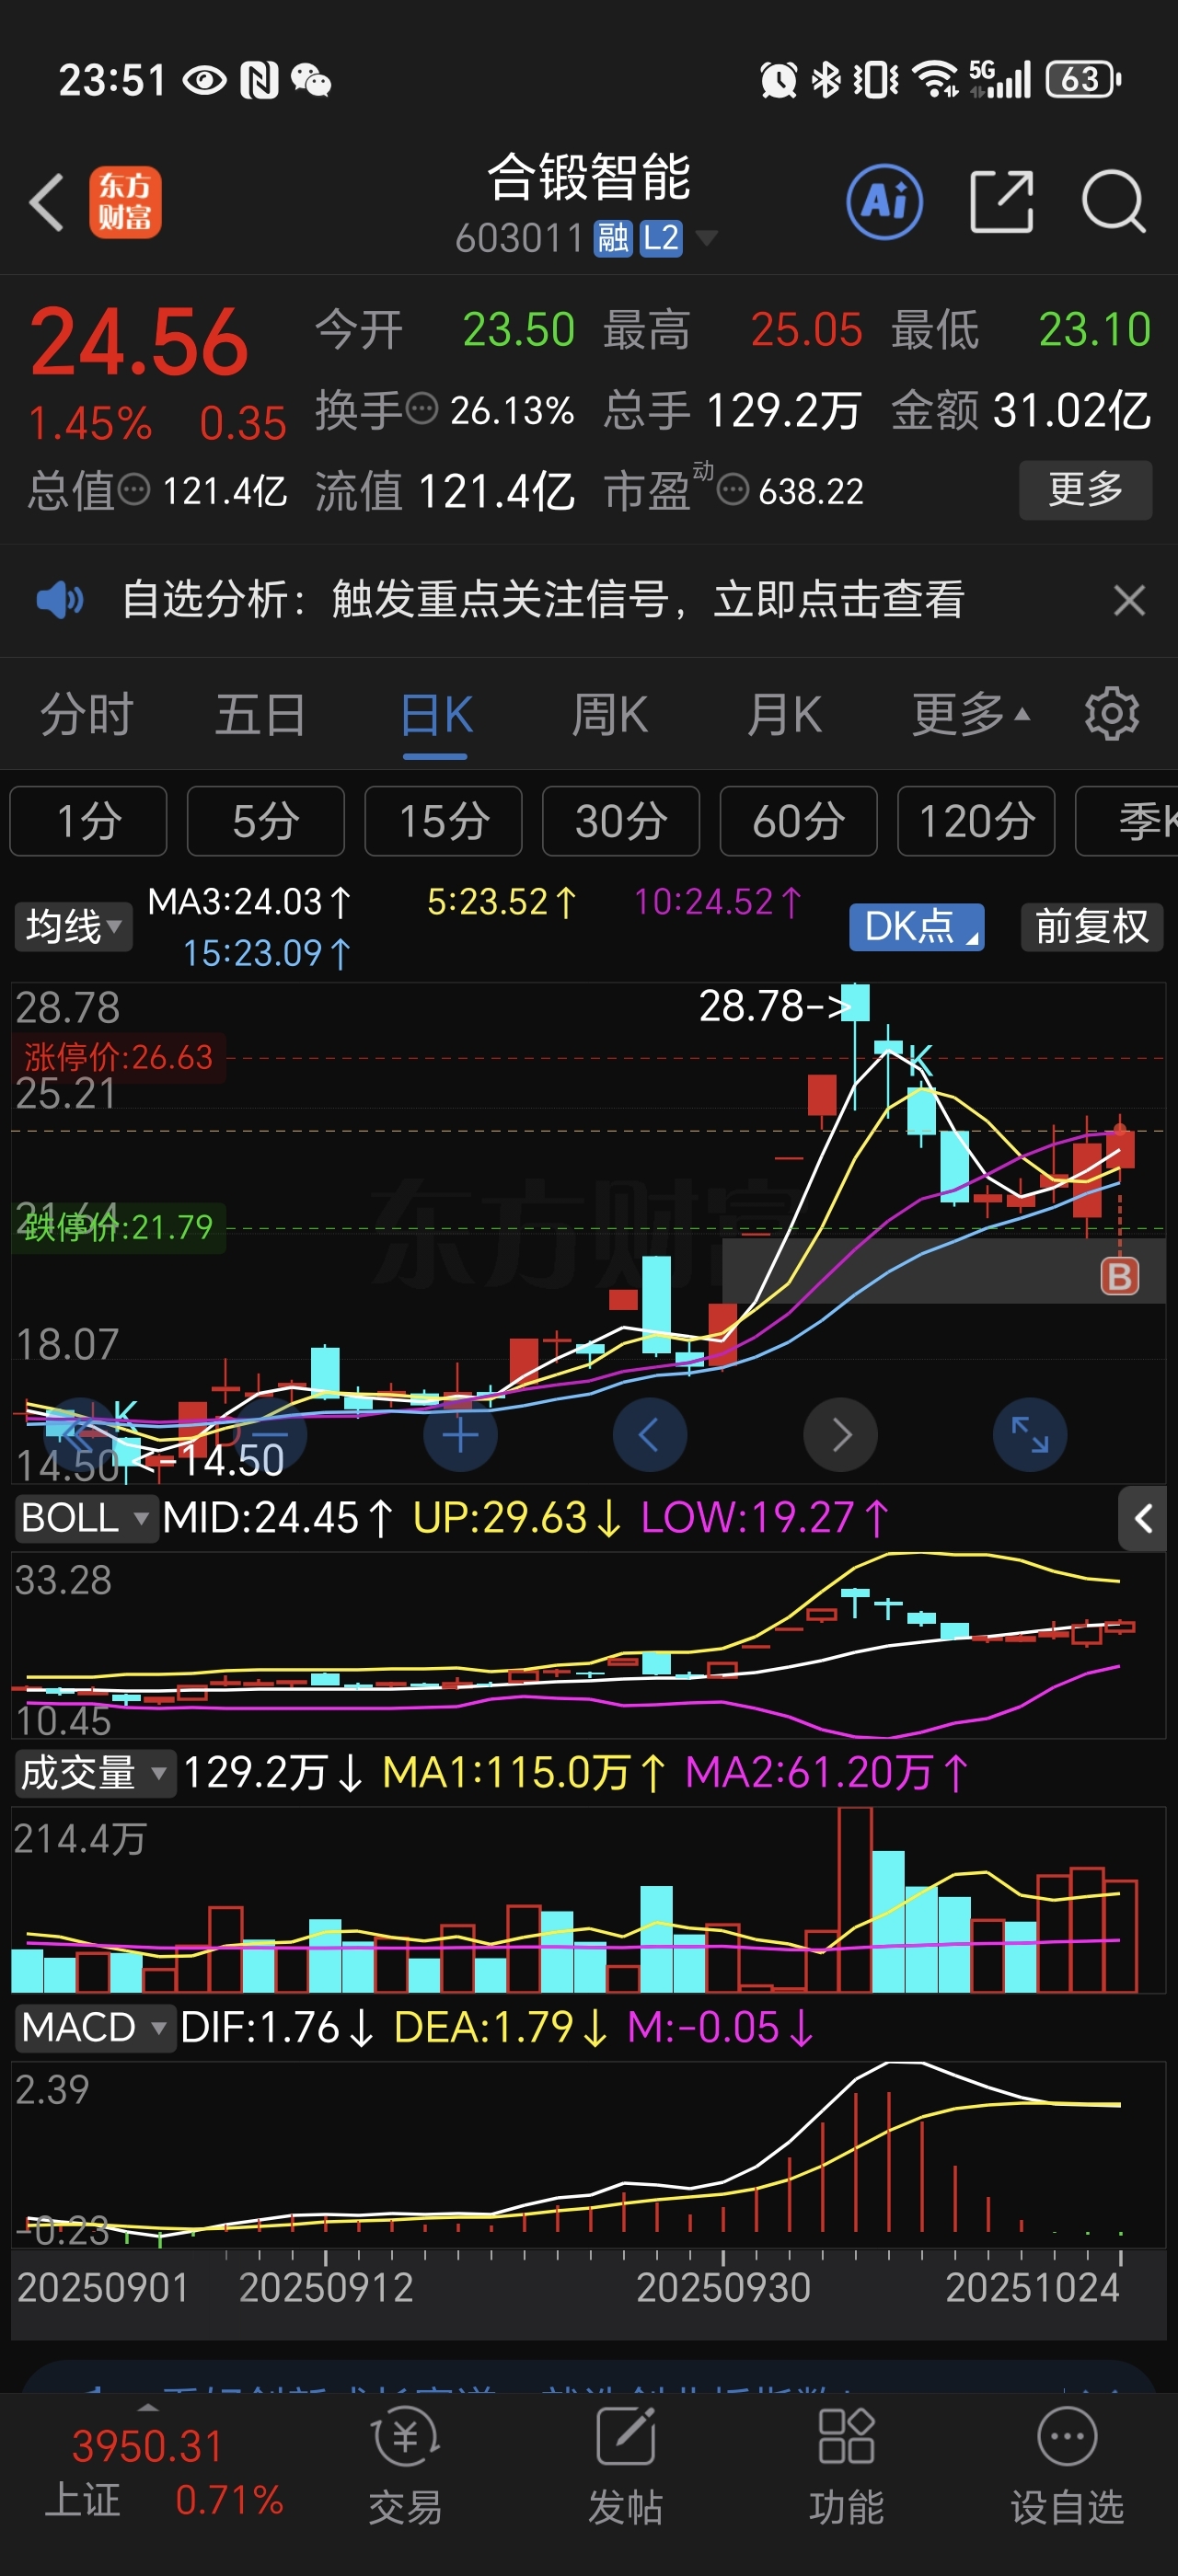Tap the 跌停价:21.79 label
This screenshot has height=2576, width=1178.
click(119, 1227)
